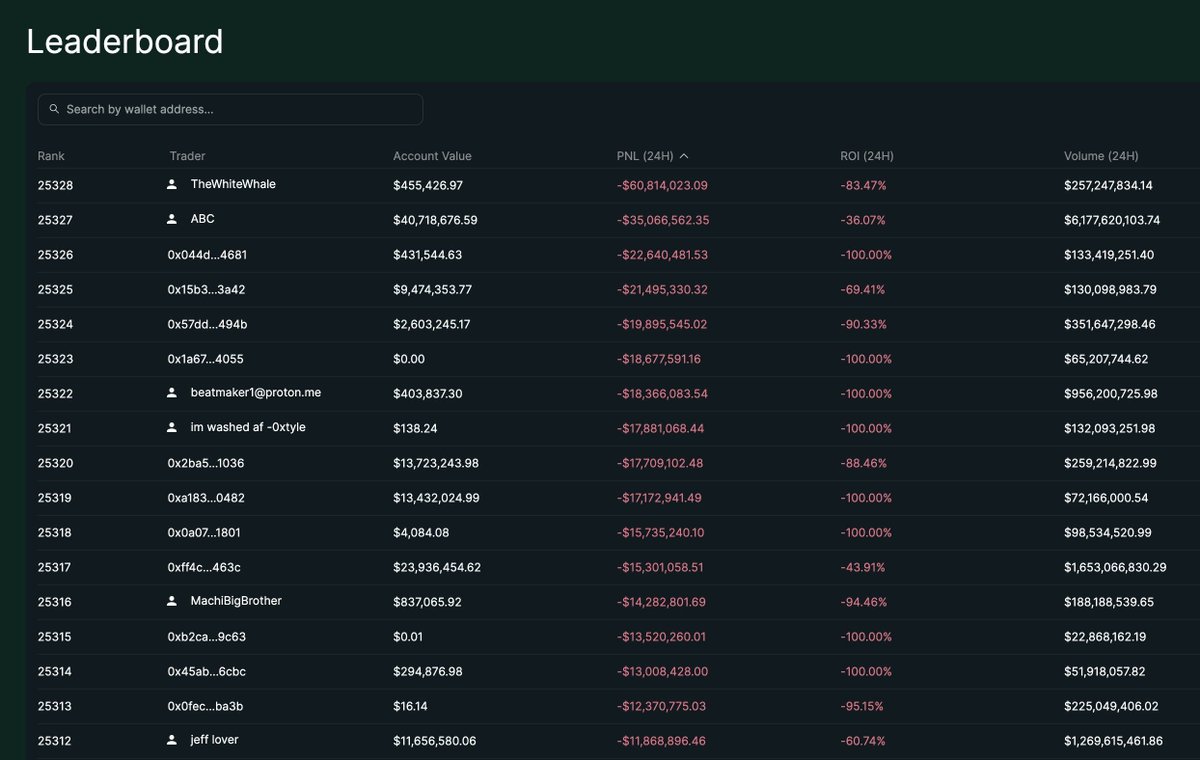Open MachiBigBrother trader profile
The height and width of the screenshot is (760, 1200).
(235, 601)
